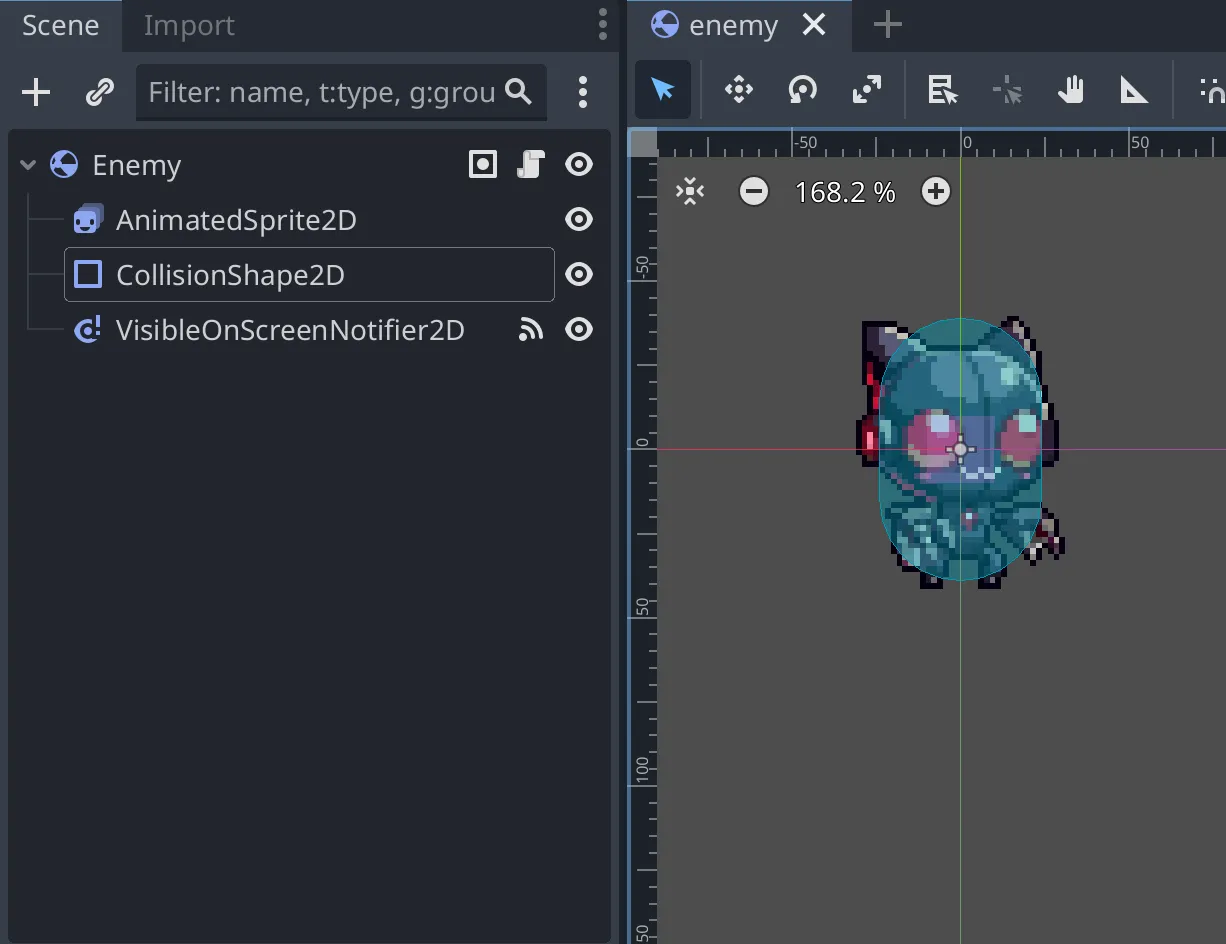Activate the Ruler Mode tool
The image size is (1226, 944).
1134,91
